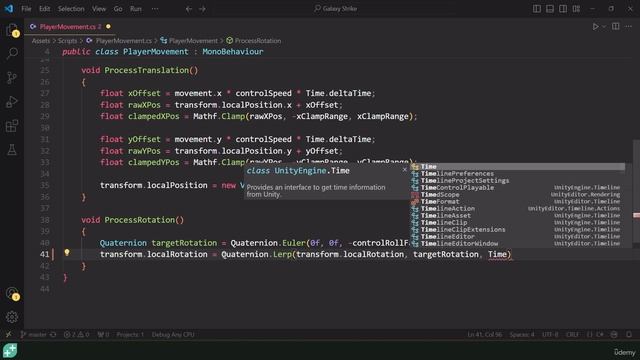Click the editor vertical scrollbar

(636, 193)
